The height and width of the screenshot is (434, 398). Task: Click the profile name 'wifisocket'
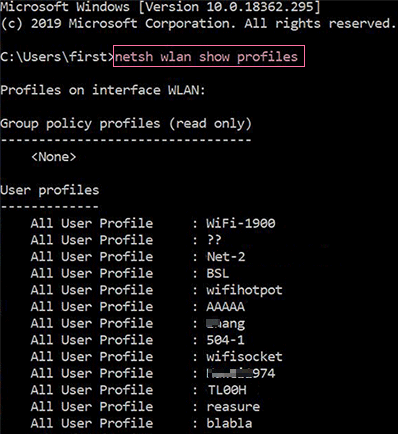244,357
